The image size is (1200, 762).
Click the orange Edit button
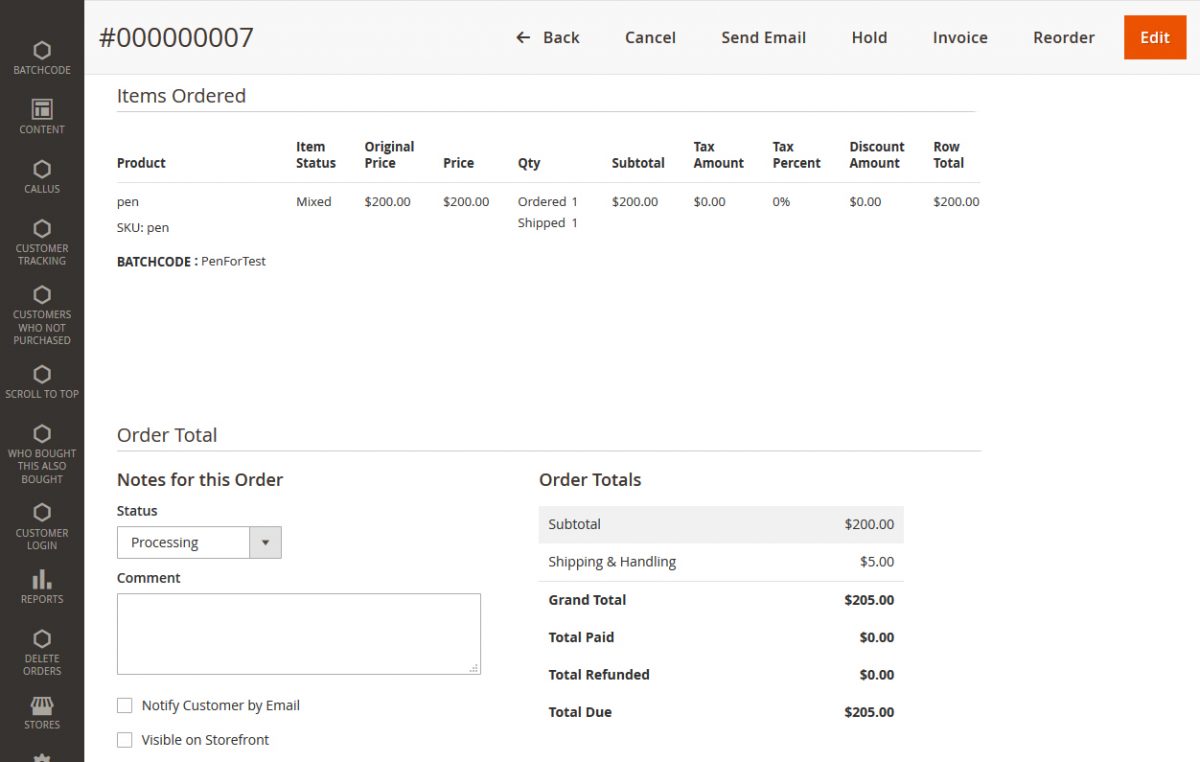click(x=1155, y=37)
